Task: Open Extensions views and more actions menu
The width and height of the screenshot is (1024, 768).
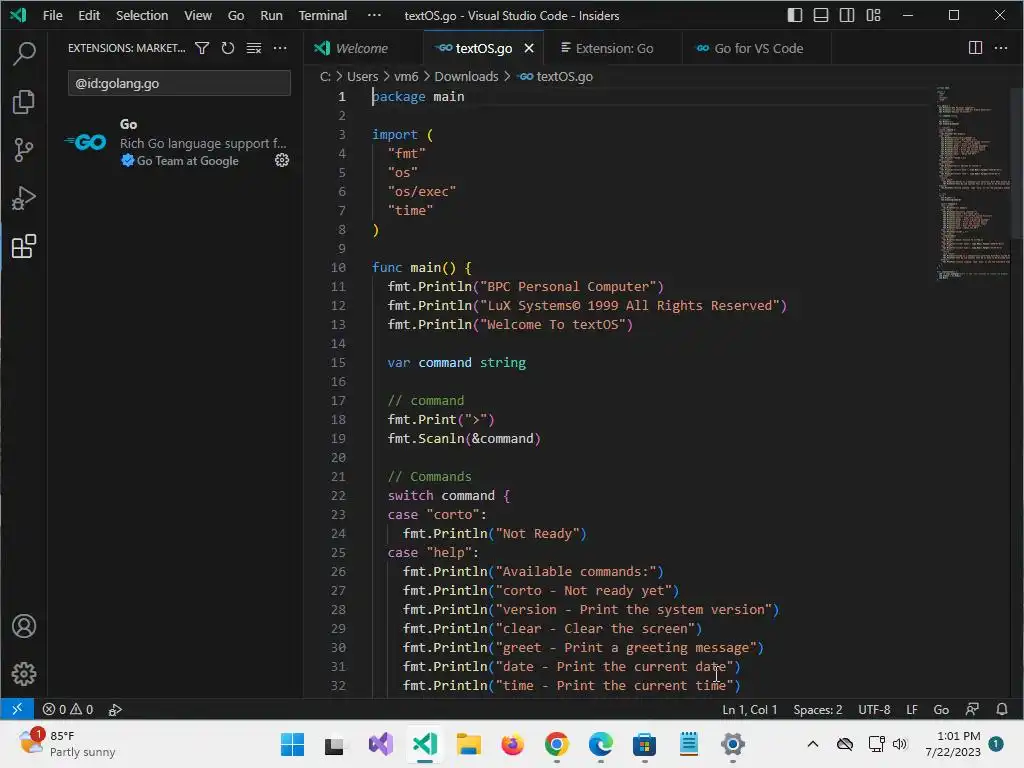Action: (x=280, y=48)
